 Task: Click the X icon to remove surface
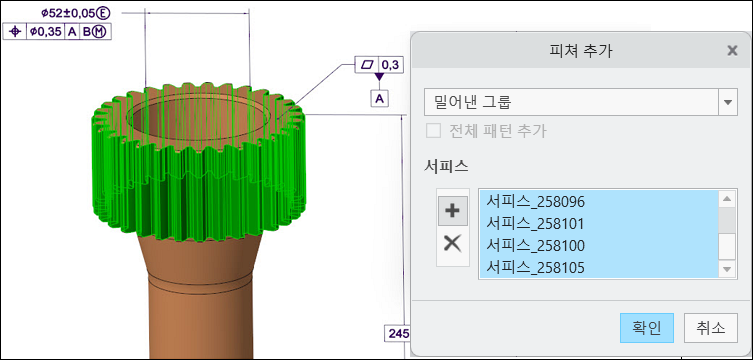[x=452, y=244]
